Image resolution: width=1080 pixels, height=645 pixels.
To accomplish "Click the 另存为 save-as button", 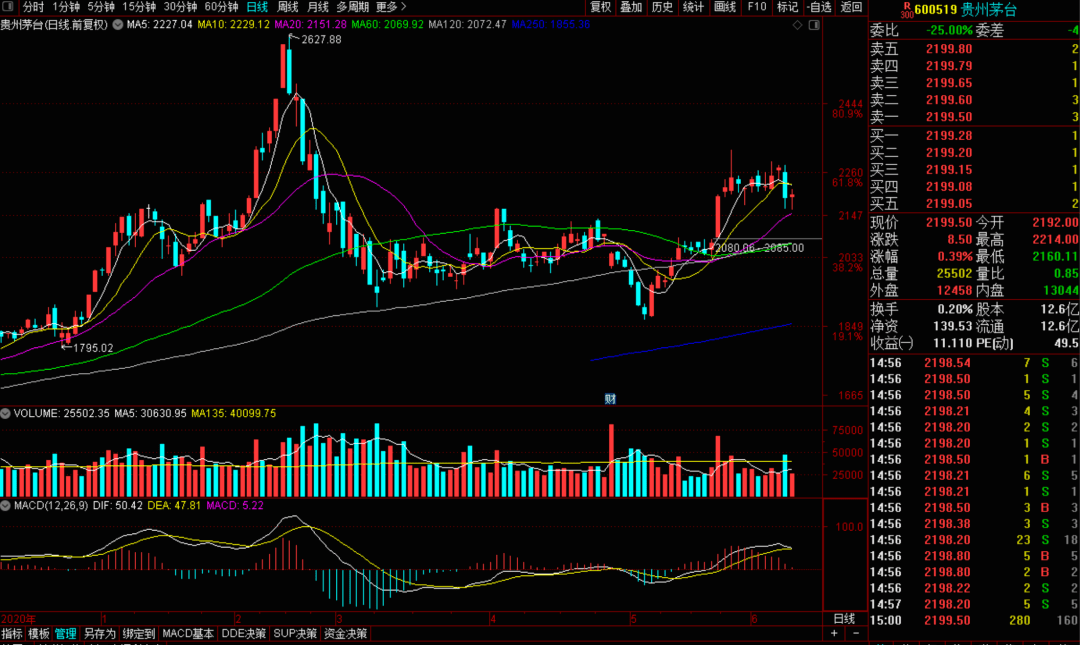I will point(99,634).
